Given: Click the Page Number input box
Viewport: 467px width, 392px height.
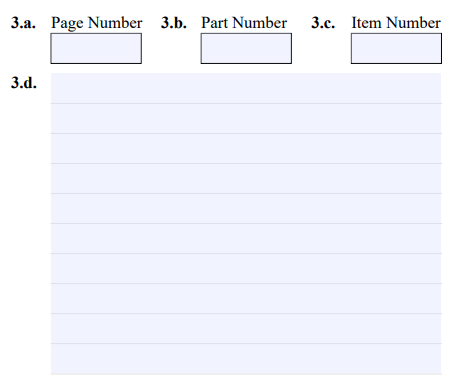Looking at the screenshot, I should coord(96,48).
